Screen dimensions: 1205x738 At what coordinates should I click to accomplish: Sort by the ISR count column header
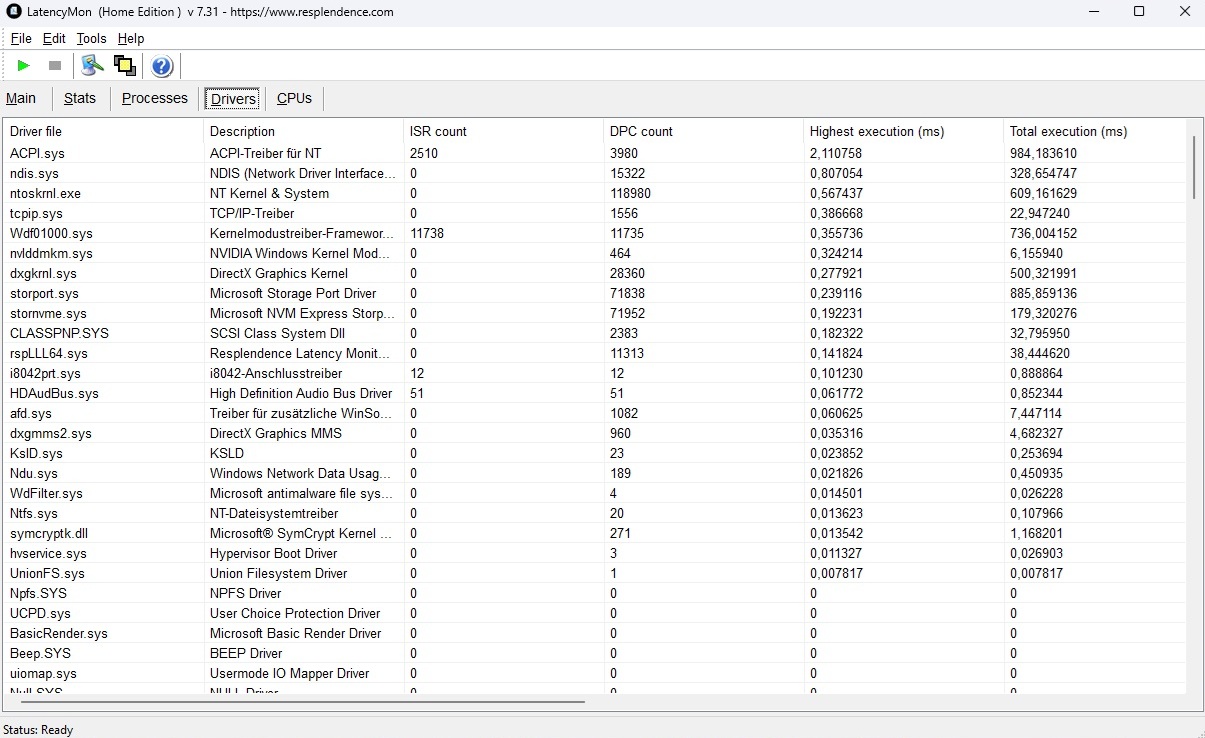pos(438,131)
